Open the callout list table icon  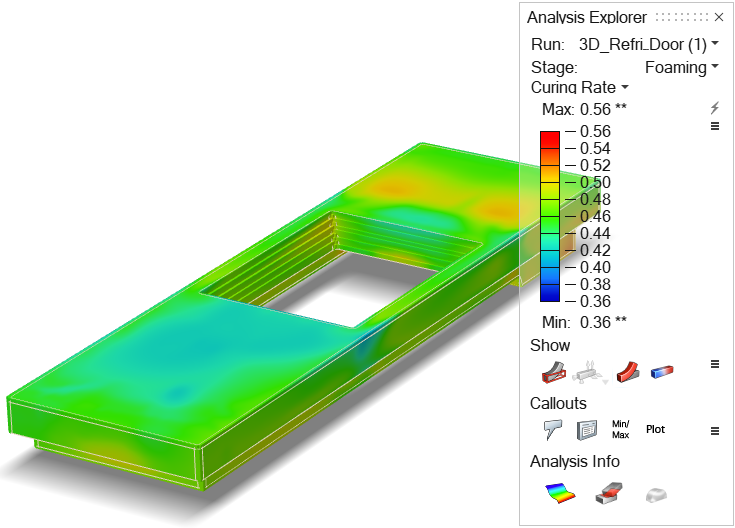[x=586, y=430]
